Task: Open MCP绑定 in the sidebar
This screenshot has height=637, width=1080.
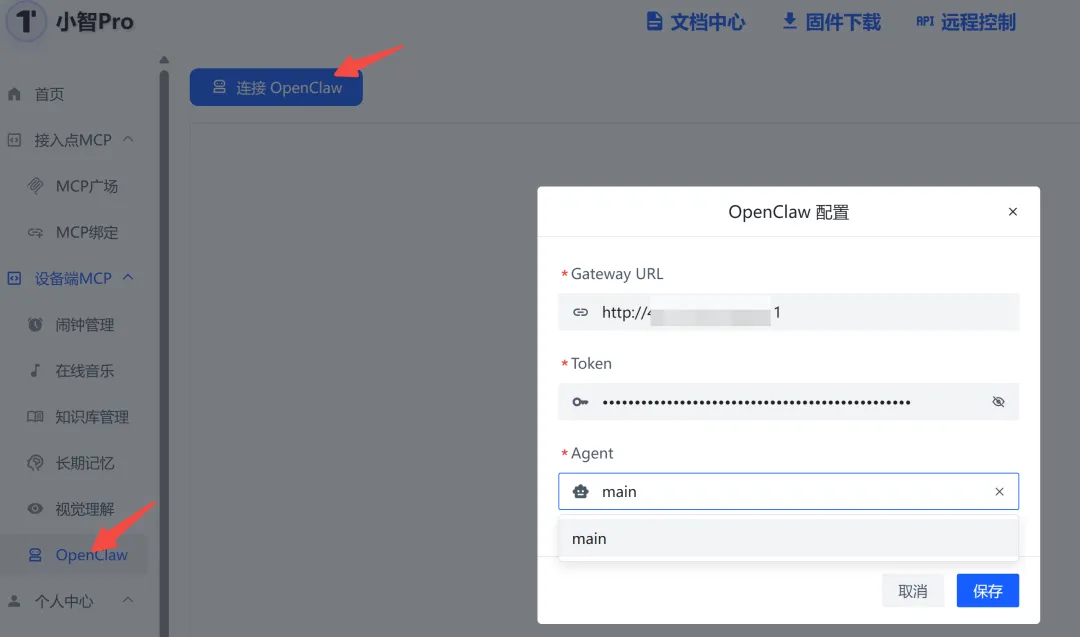Action: [x=87, y=232]
